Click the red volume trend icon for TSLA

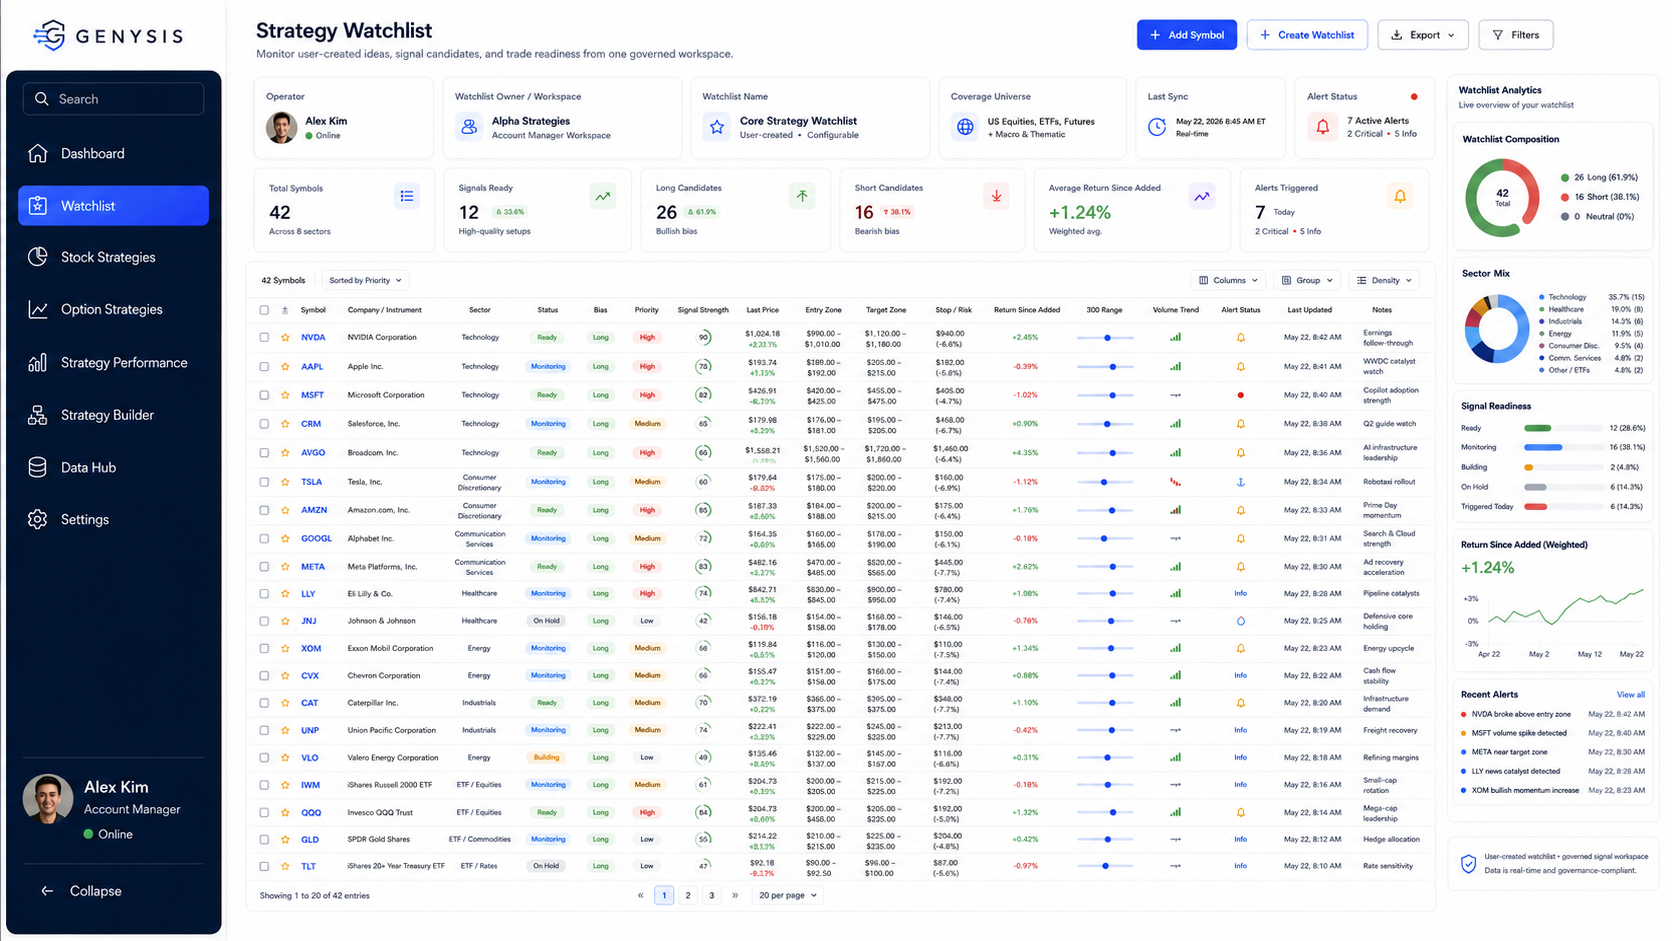click(1175, 482)
